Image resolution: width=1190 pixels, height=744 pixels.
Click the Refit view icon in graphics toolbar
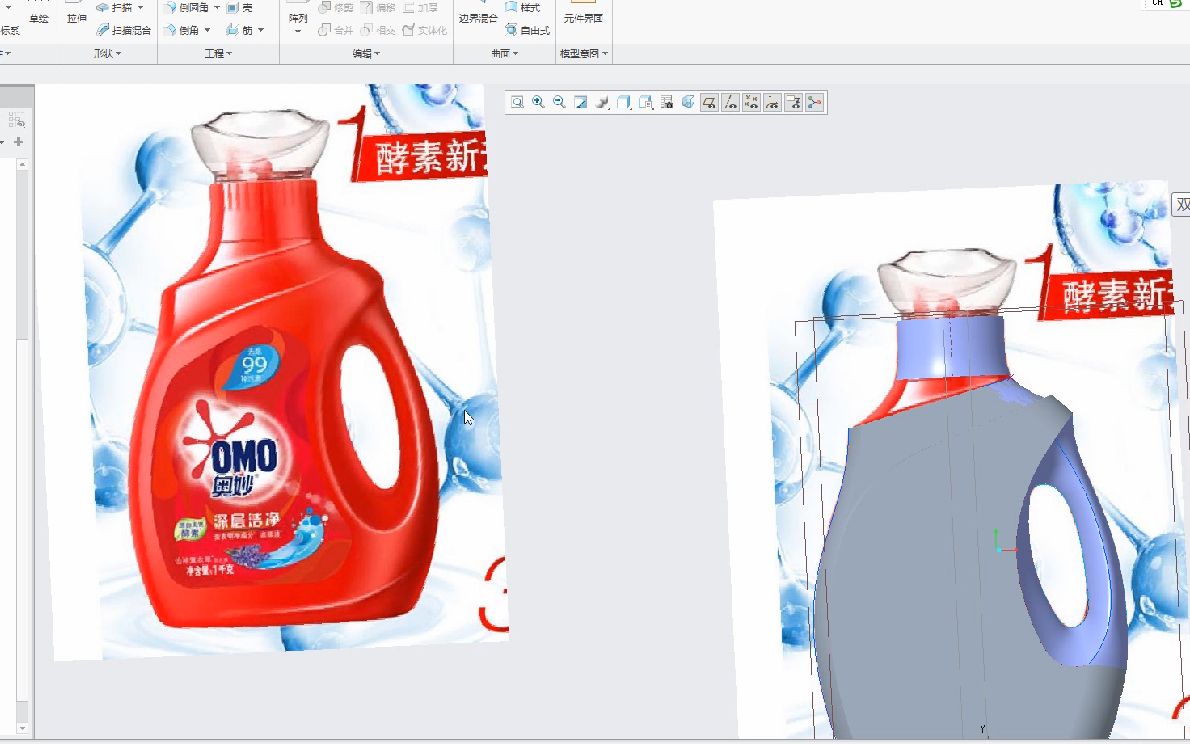coord(517,102)
